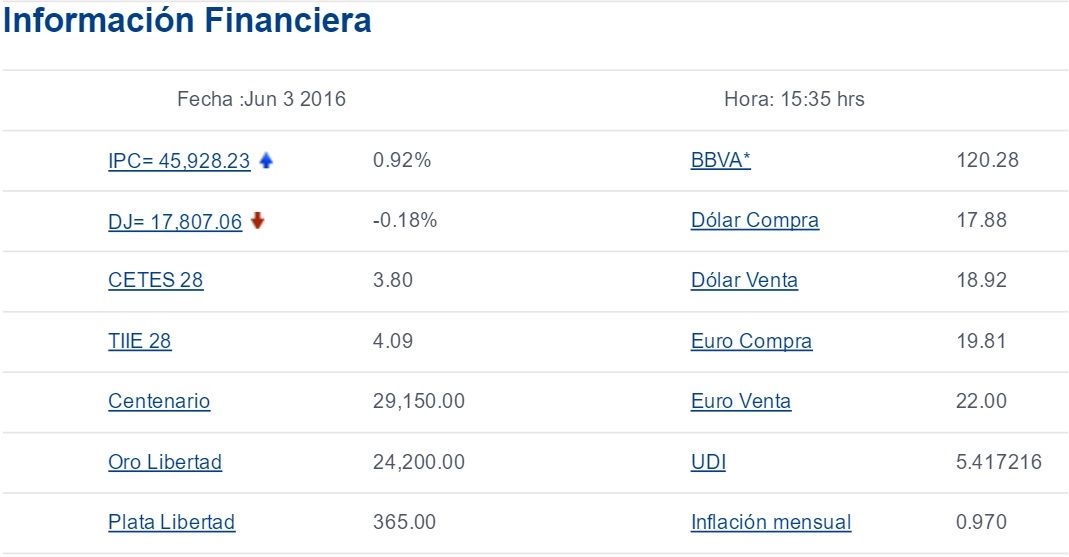Click the BBVA* stock link
1069x557 pixels.
tap(720, 161)
